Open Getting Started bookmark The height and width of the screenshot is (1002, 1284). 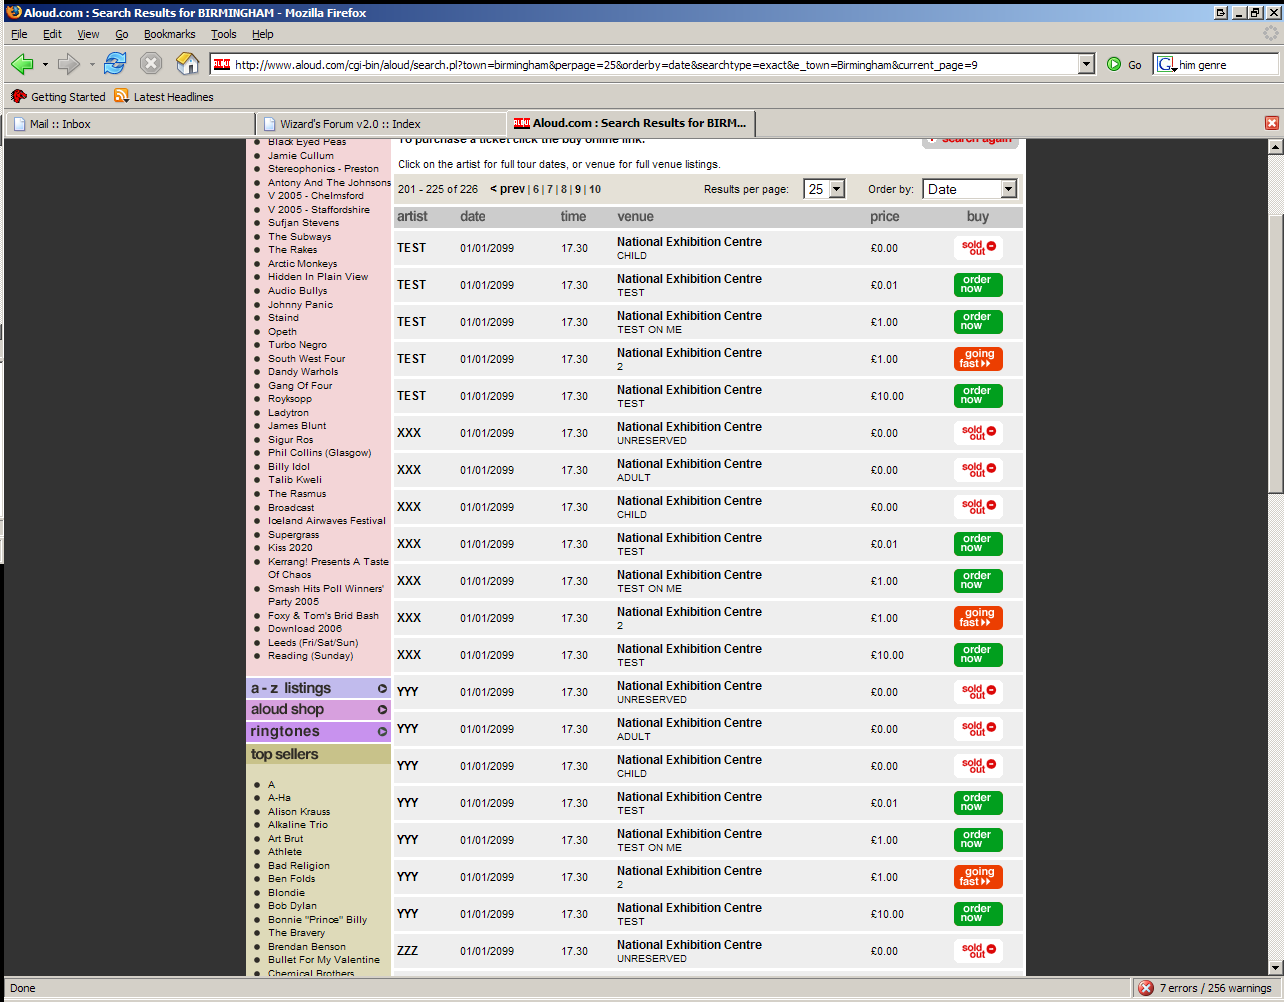pos(58,97)
